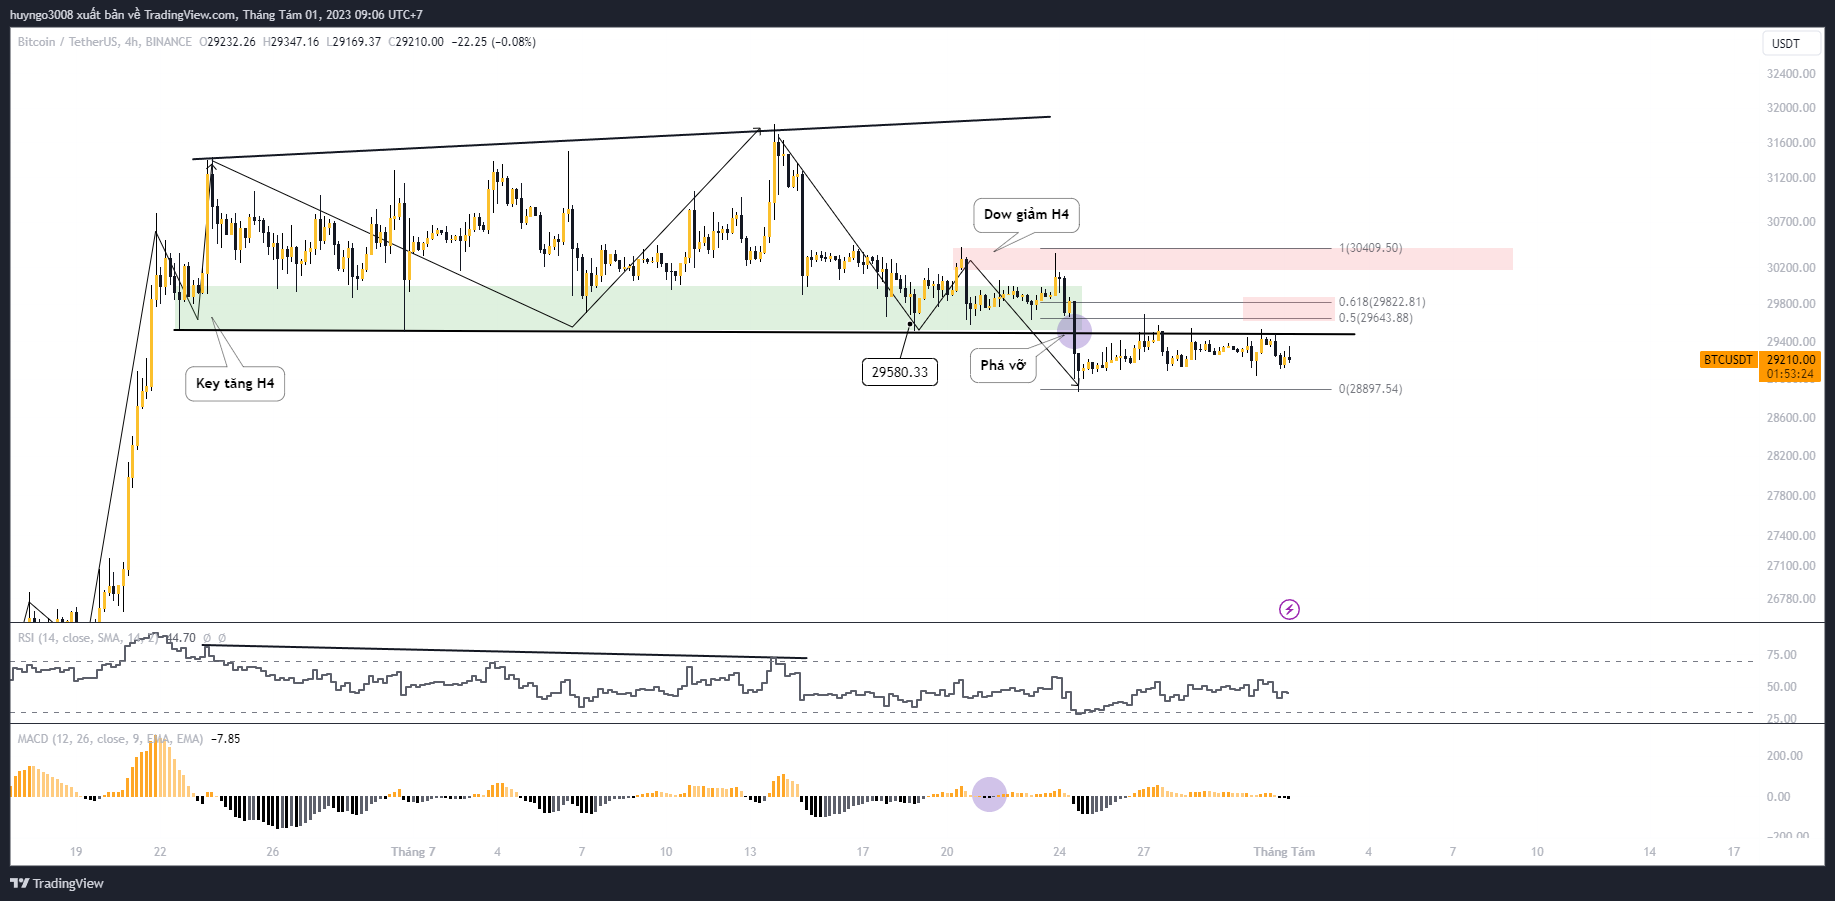Click the 27400.00 price axis label
Viewport: 1835px width, 901px height.
click(x=1791, y=536)
